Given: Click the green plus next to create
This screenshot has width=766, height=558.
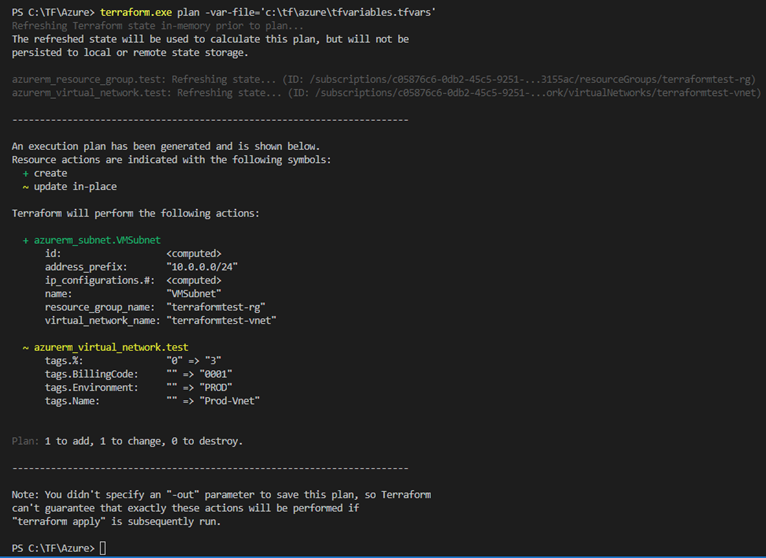Looking at the screenshot, I should [25, 173].
